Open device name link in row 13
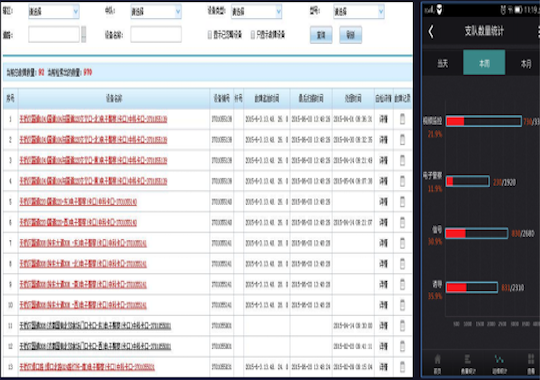The height and width of the screenshot is (380, 540). 87,367
